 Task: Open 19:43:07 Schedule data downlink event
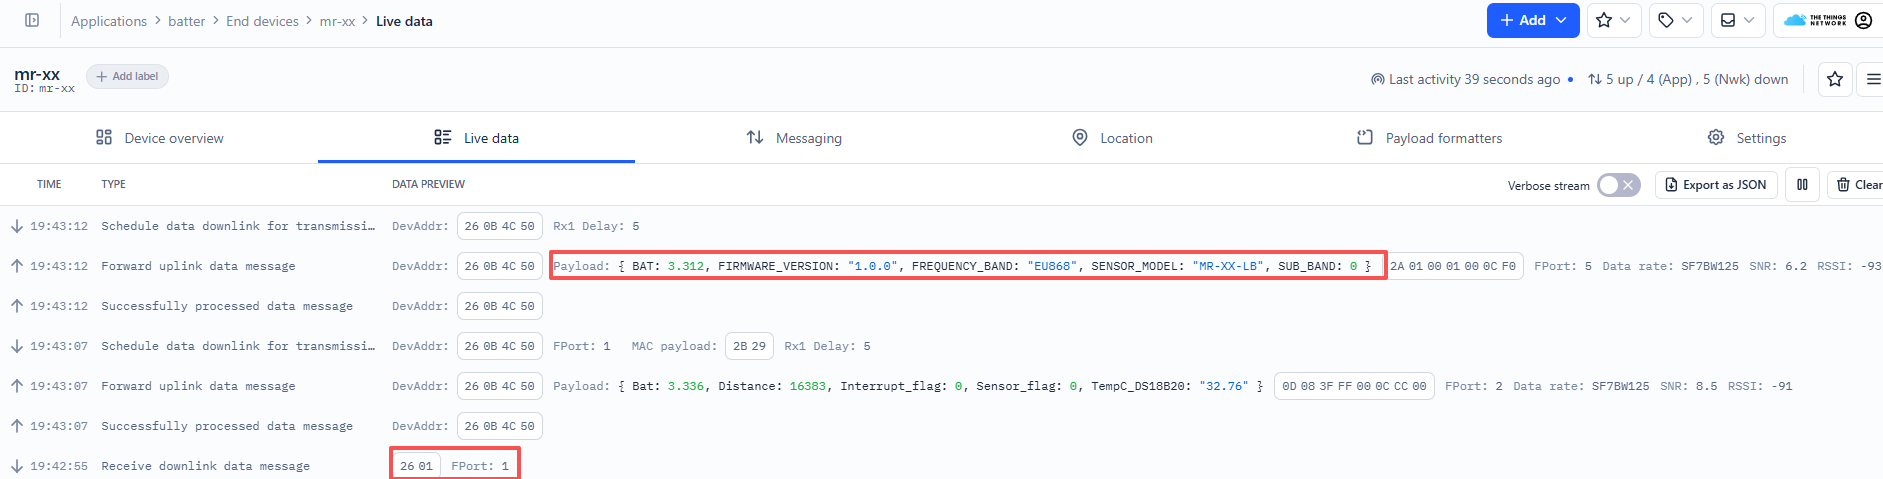941,346
